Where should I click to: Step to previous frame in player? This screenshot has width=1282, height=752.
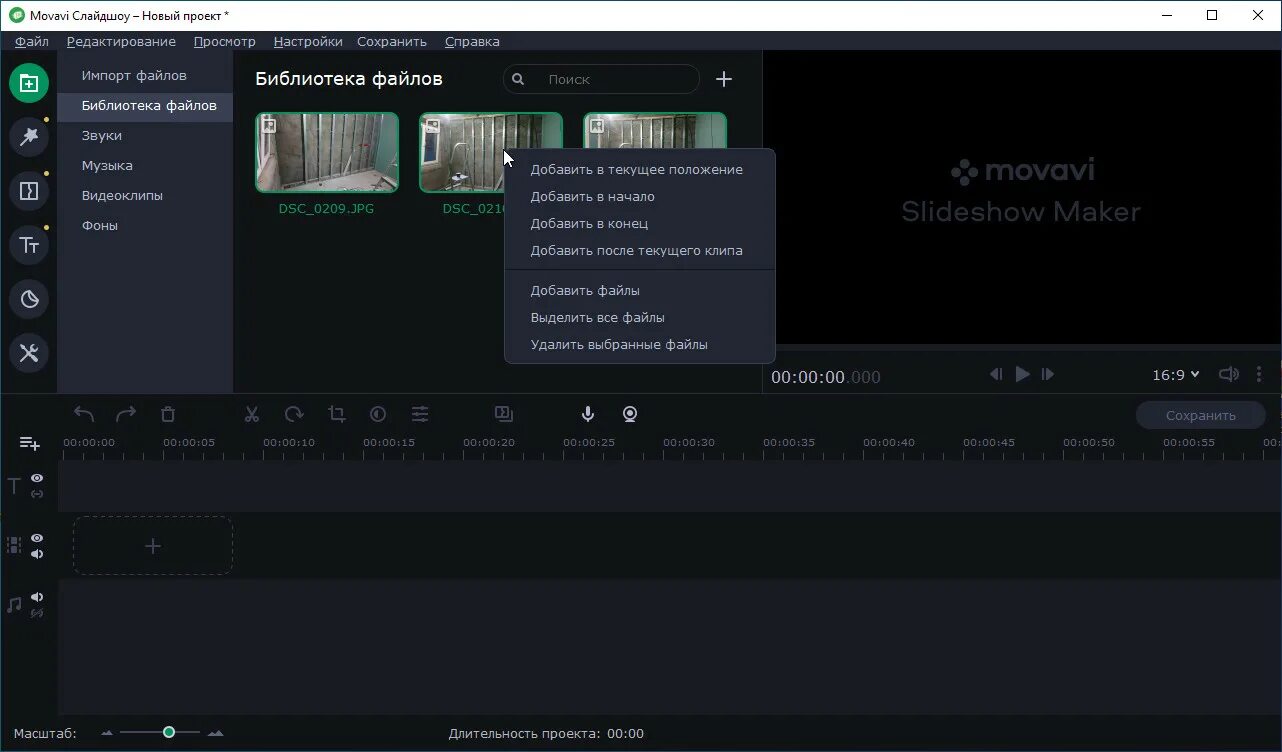(996, 374)
